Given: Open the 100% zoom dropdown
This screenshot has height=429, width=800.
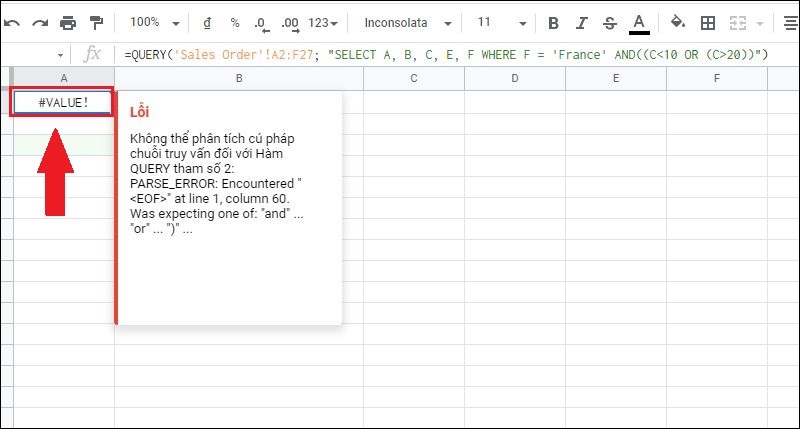Looking at the screenshot, I should (155, 23).
